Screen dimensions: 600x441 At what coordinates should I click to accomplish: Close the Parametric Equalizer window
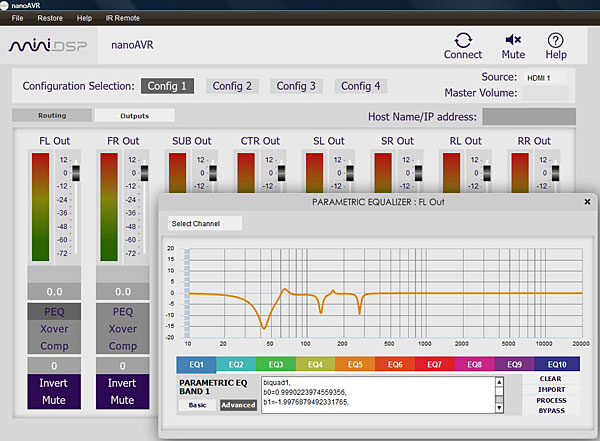tap(587, 201)
